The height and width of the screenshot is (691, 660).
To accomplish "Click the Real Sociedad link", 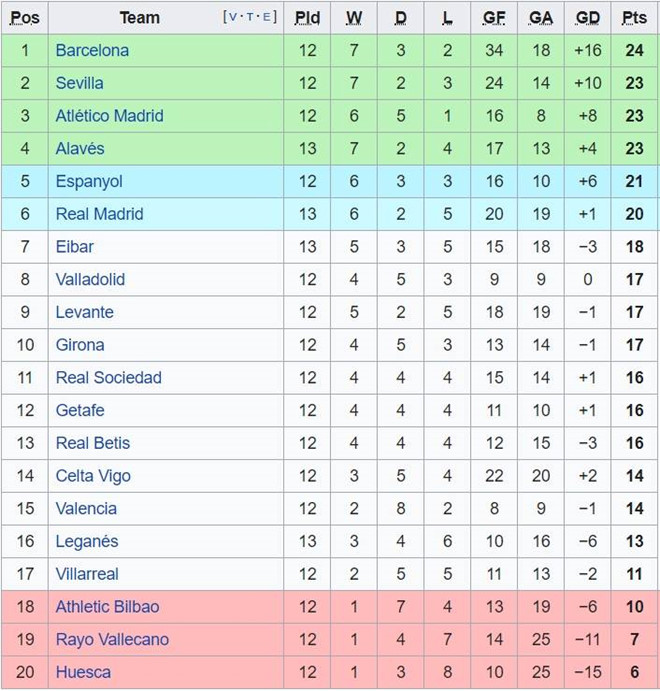I will (x=109, y=377).
